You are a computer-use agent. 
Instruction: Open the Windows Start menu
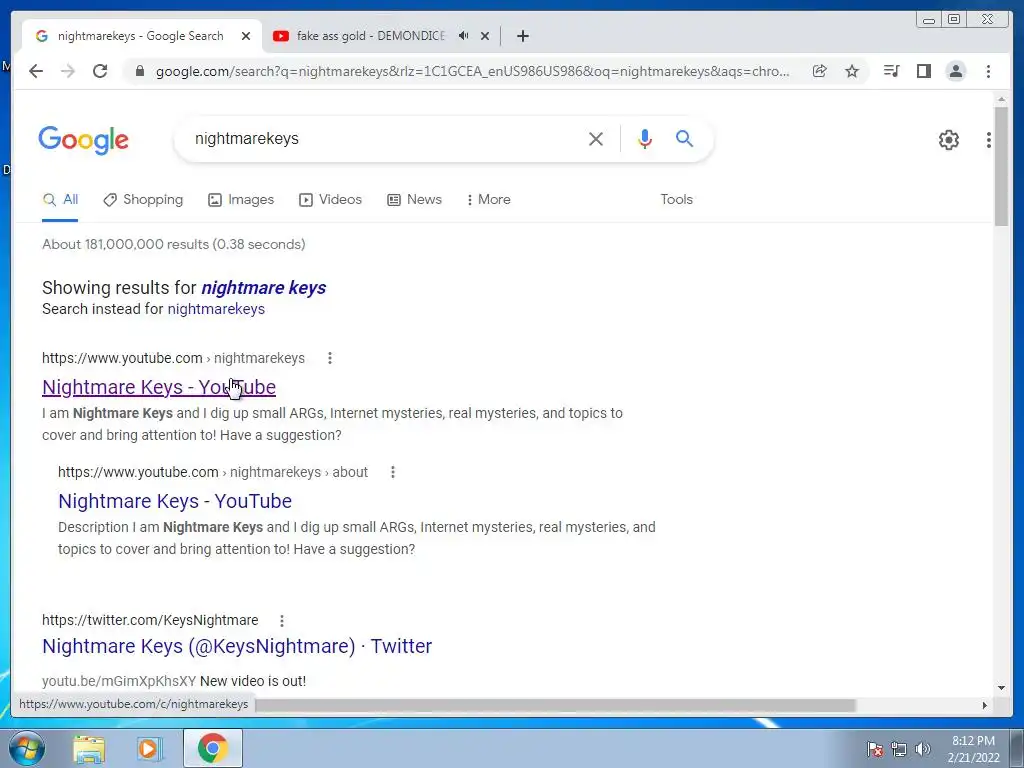[x=27, y=748]
